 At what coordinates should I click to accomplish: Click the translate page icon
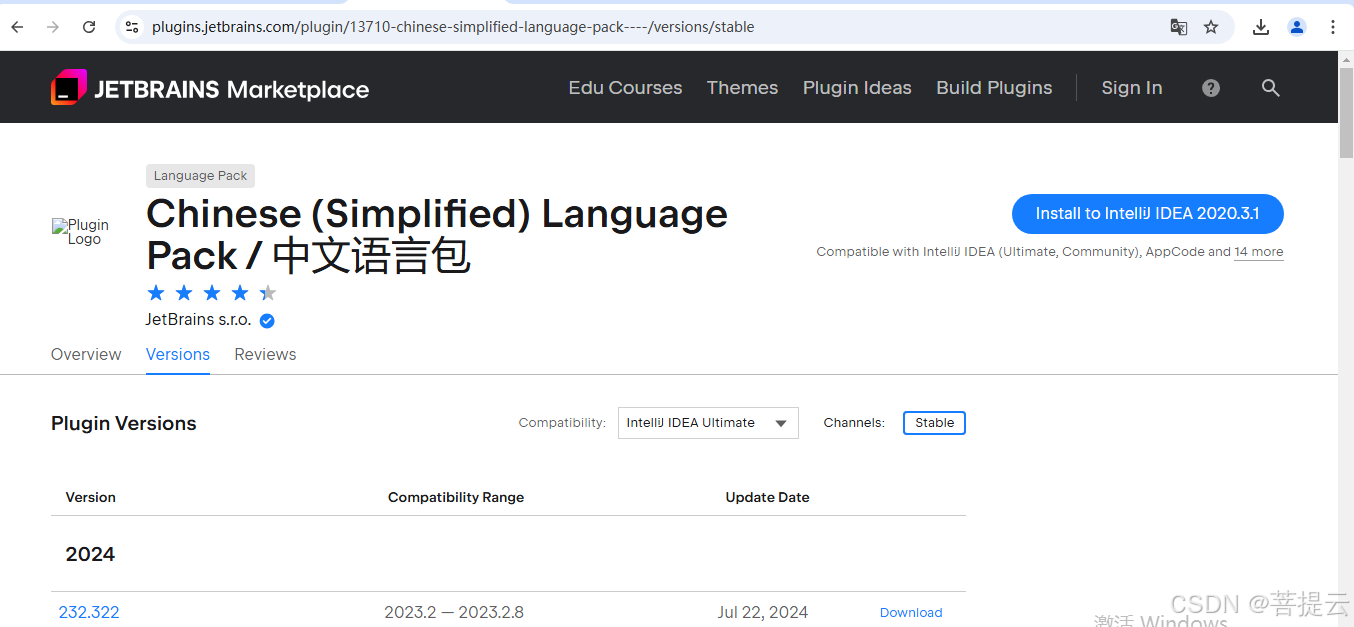click(1179, 27)
